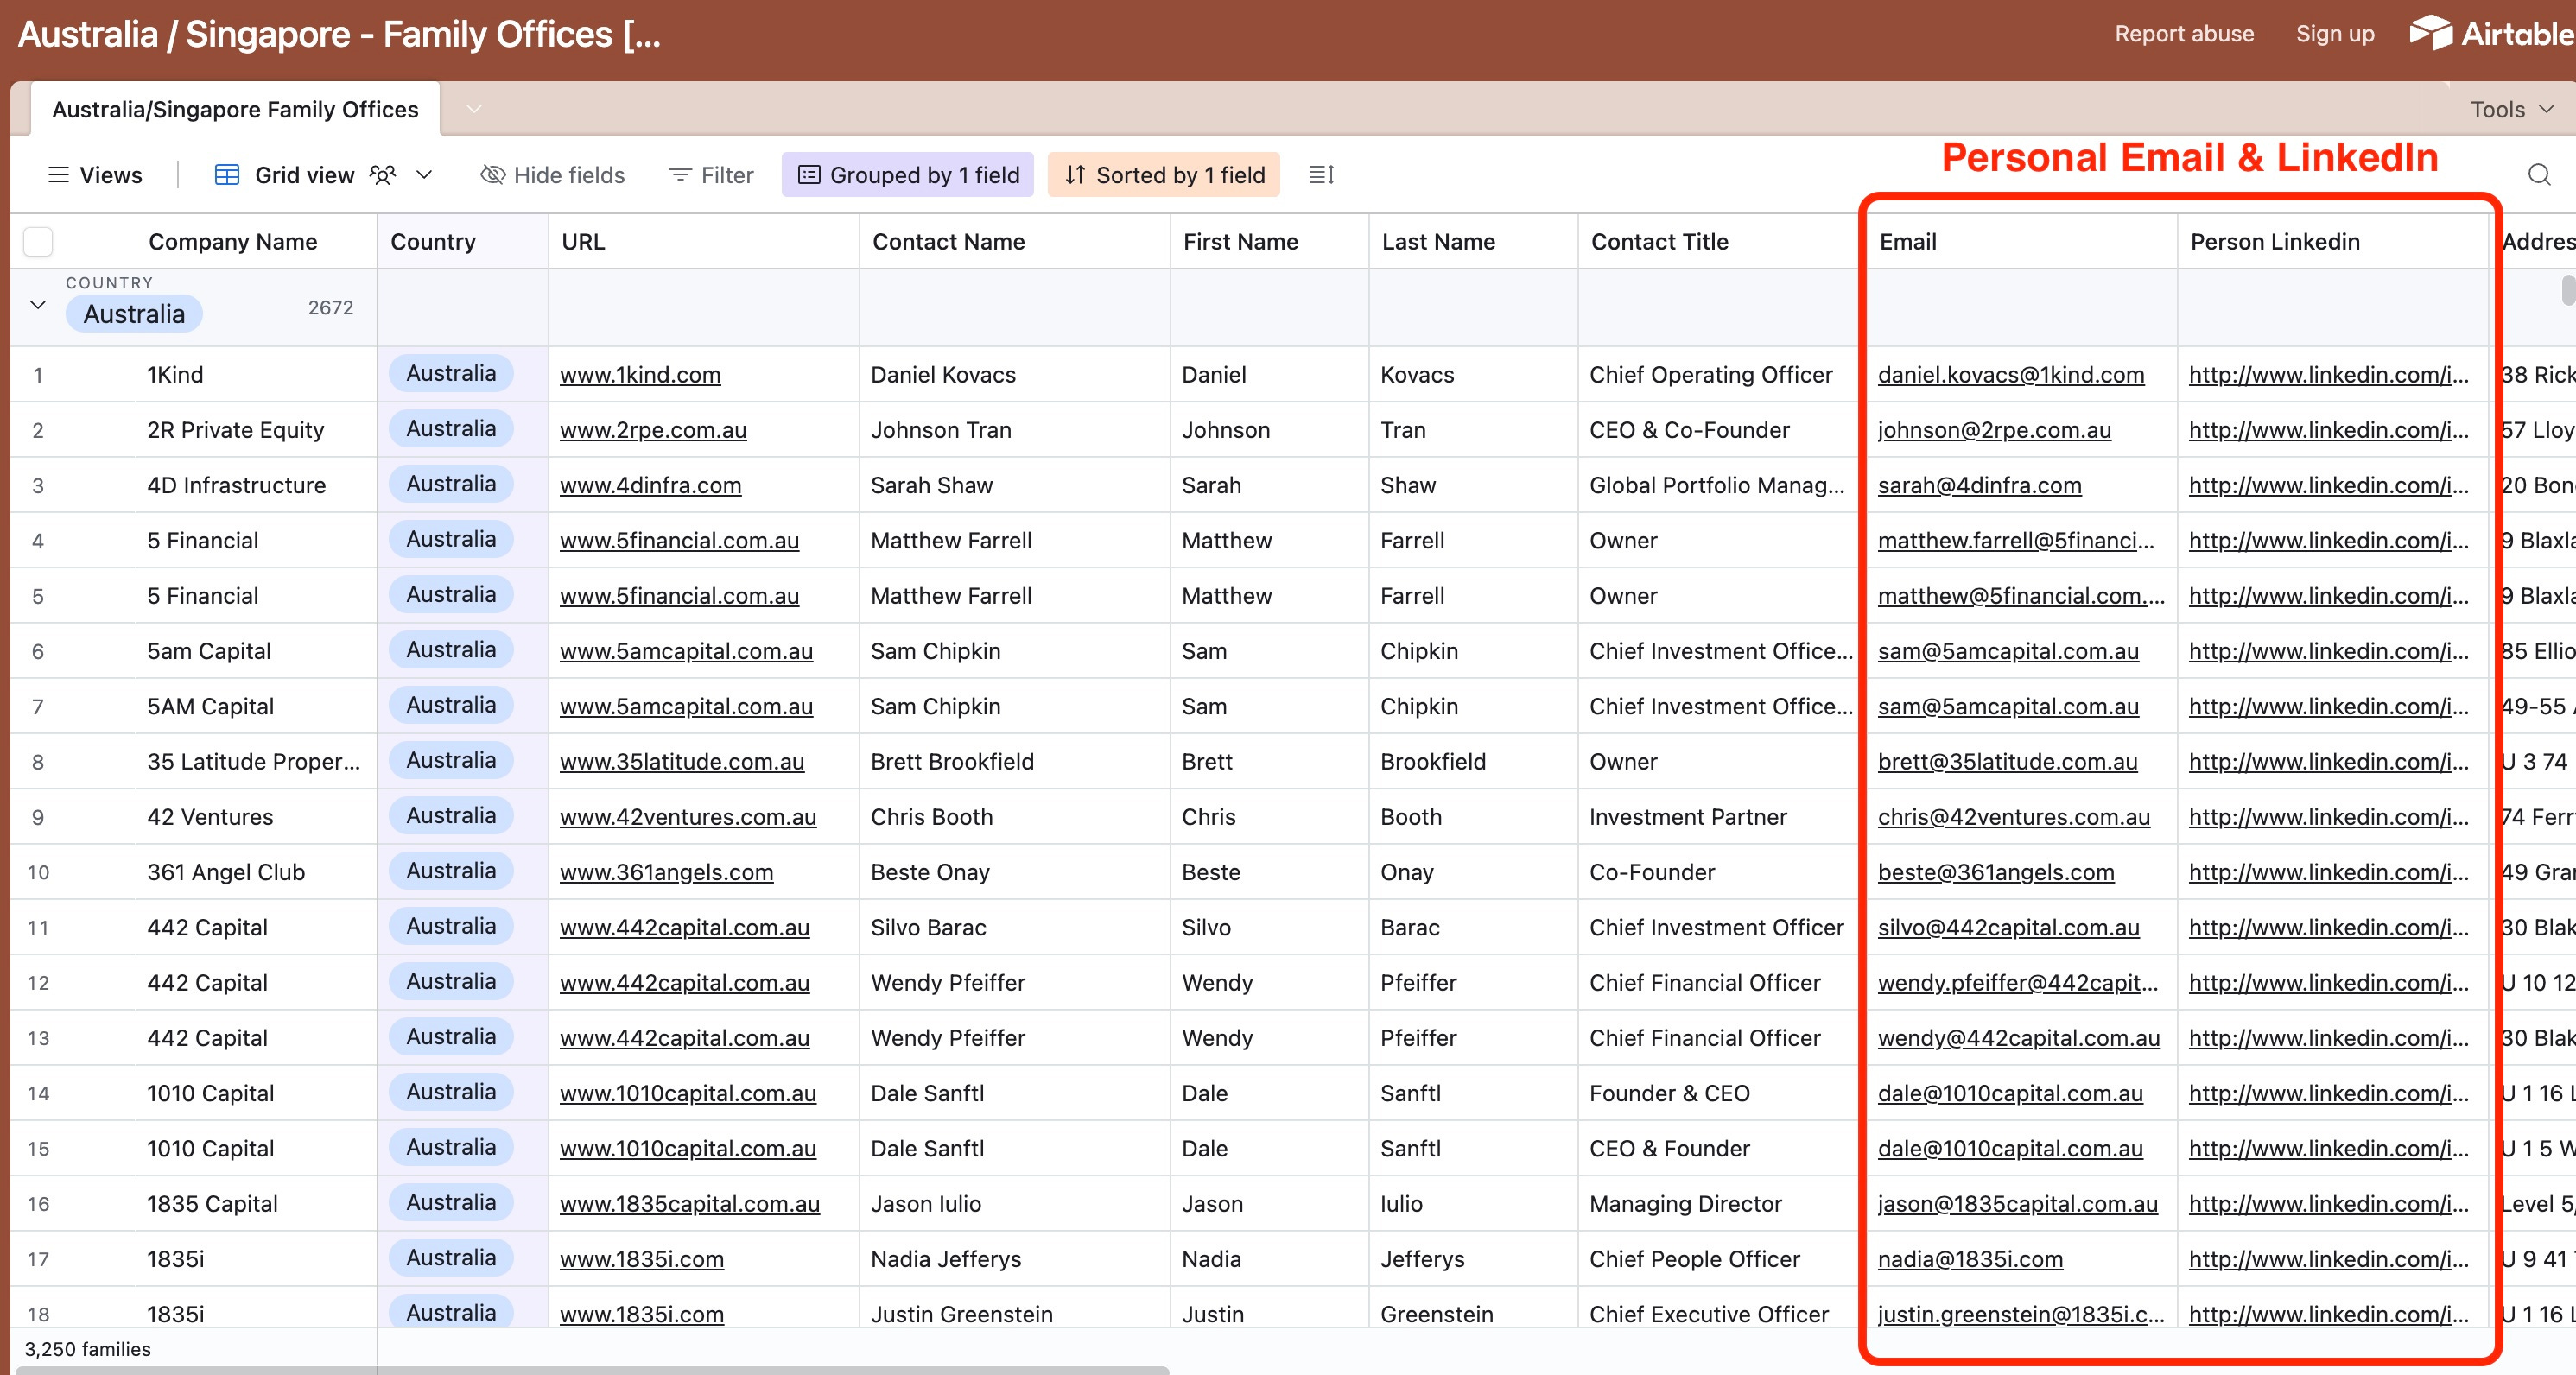
Task: Click the search magnifier icon
Action: click(x=2538, y=175)
